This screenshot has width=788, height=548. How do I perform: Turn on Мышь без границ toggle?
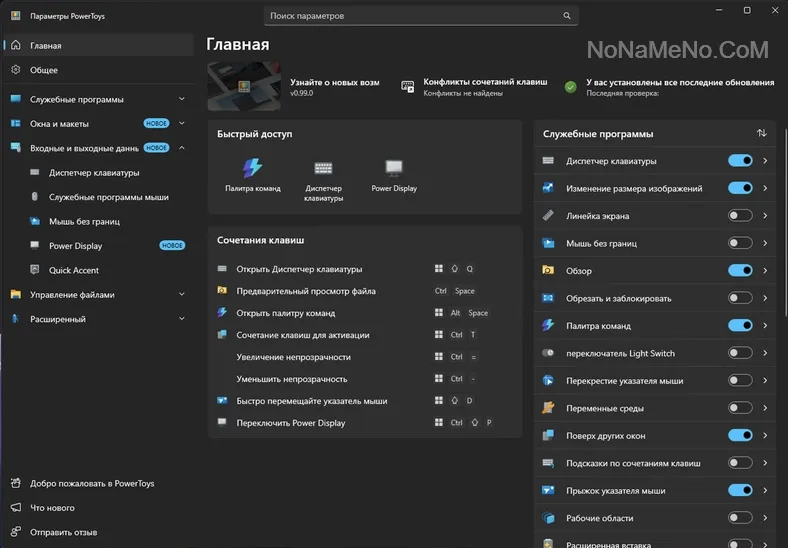[x=740, y=243]
